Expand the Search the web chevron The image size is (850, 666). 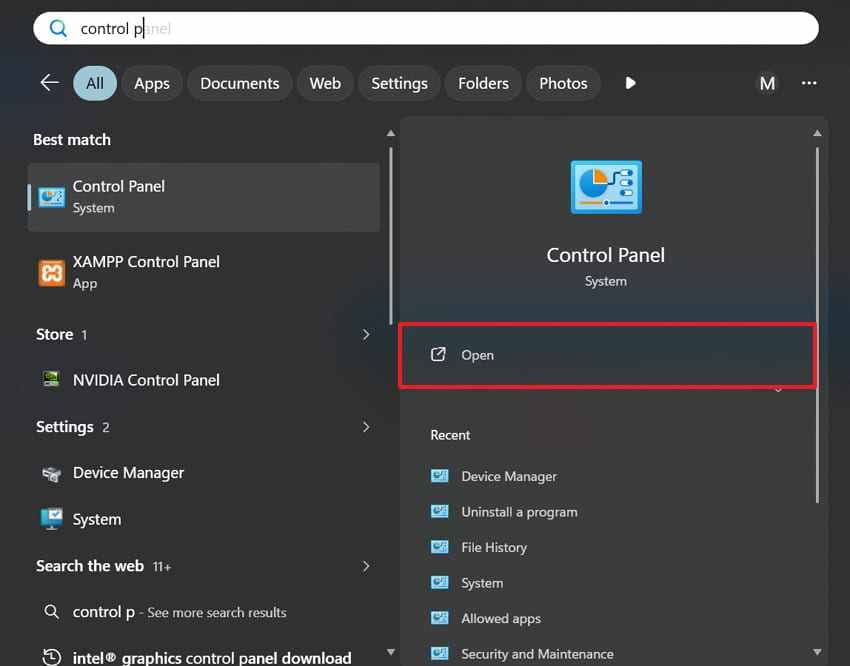366,566
